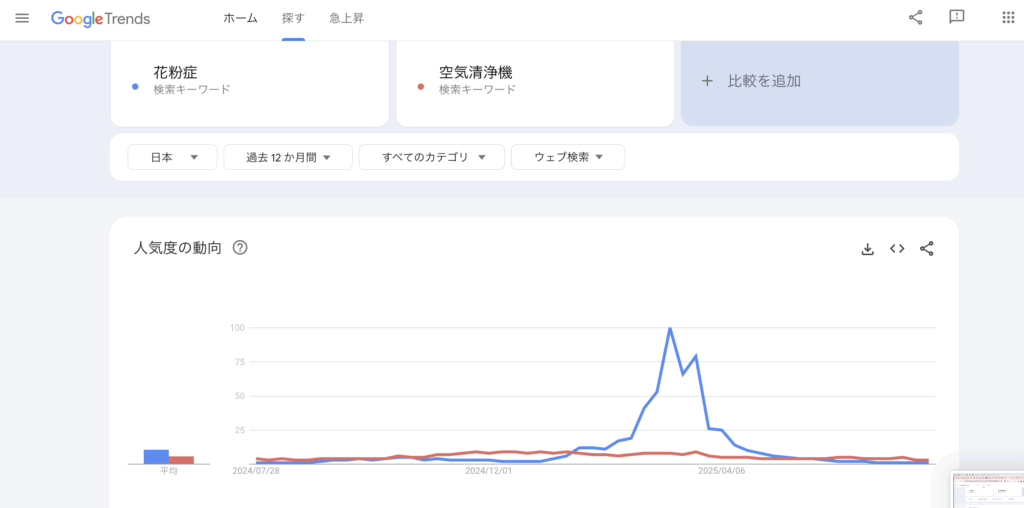Click the blue average bar
The width and height of the screenshot is (1024, 508).
point(156,457)
